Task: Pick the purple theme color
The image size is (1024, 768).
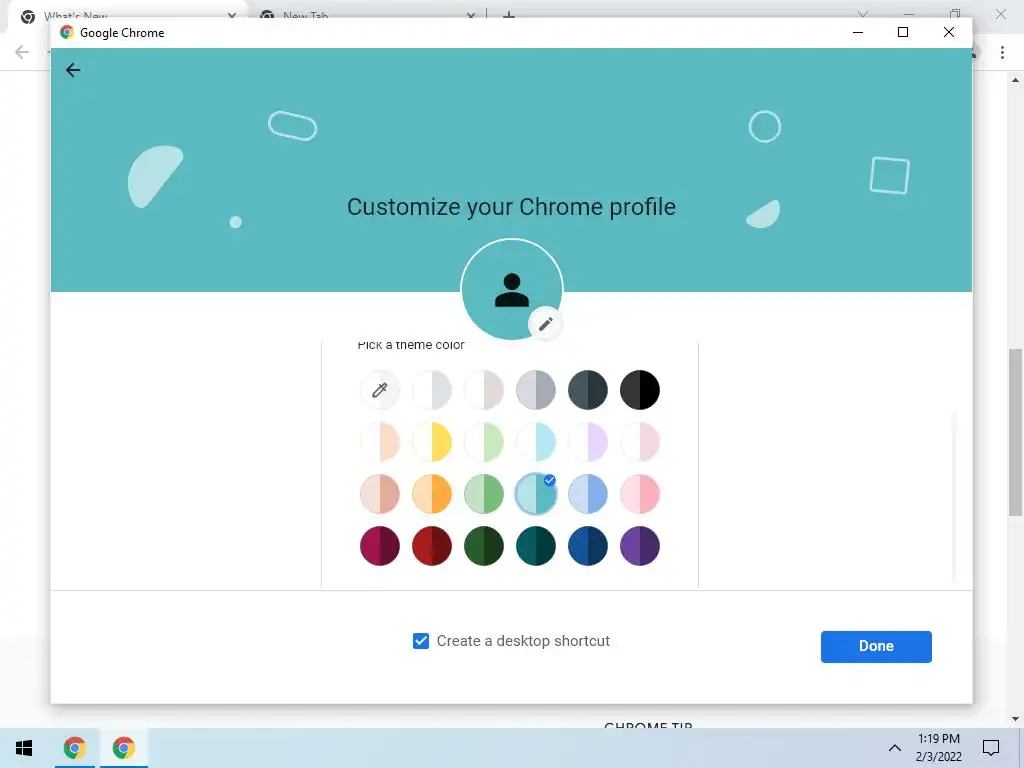Action: (640, 546)
